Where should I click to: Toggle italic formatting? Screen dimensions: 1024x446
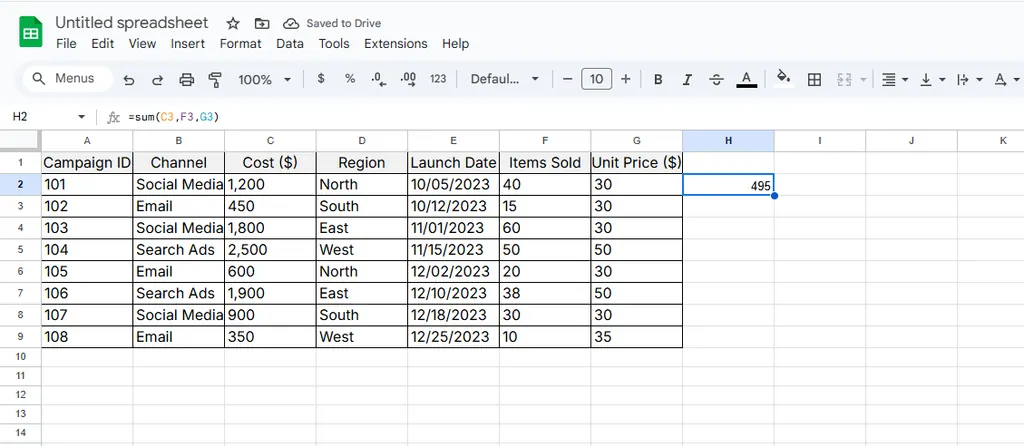click(x=687, y=79)
